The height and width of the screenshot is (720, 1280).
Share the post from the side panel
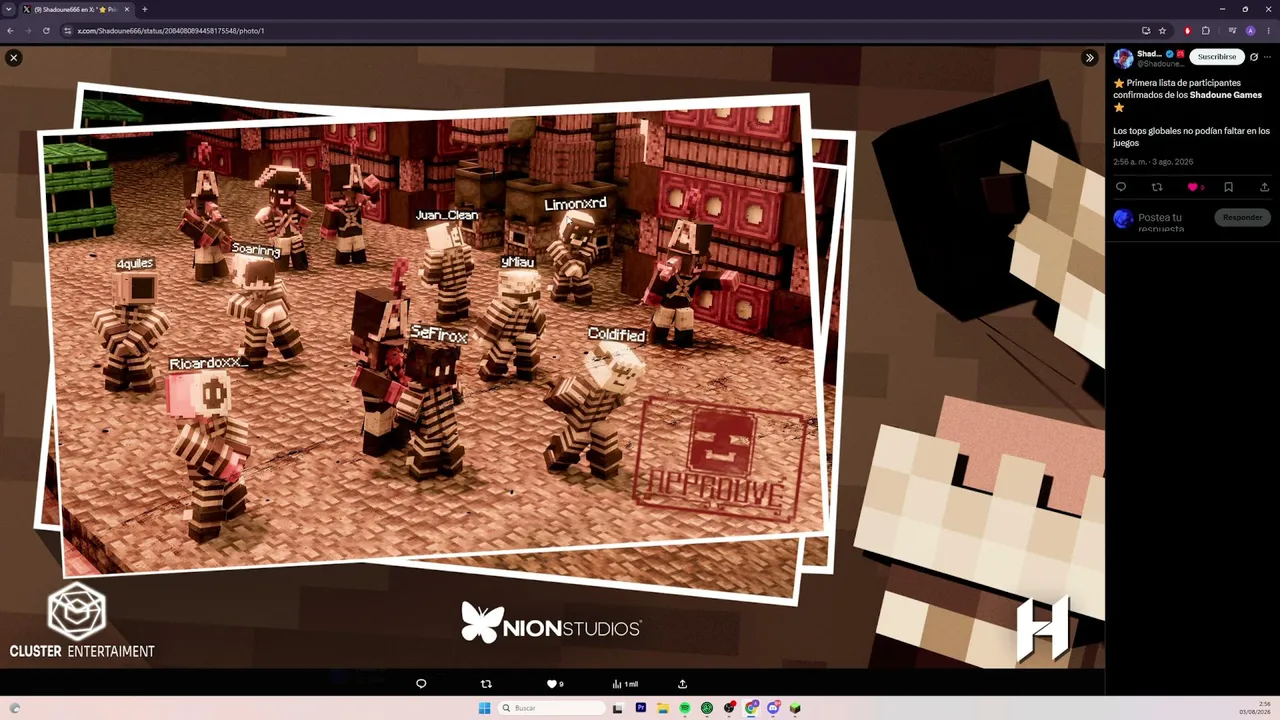click(1264, 187)
